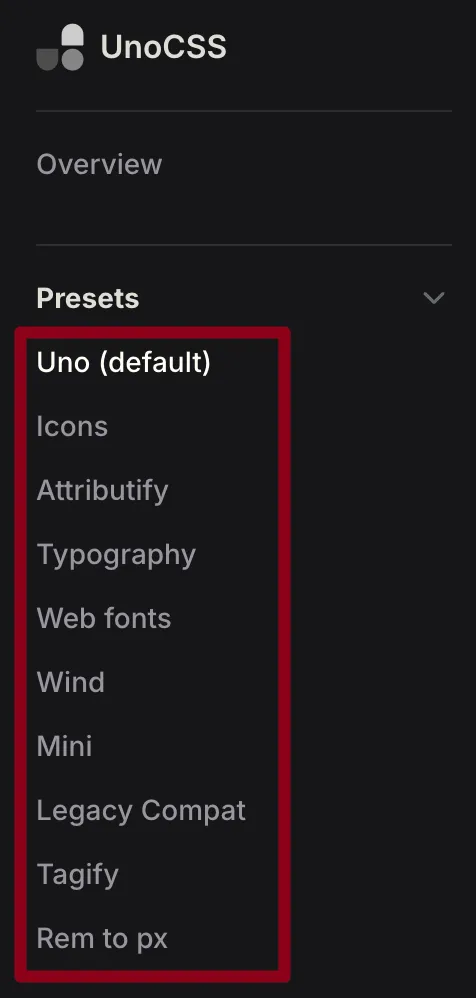Click the UnoCSS logo icon
Image resolution: width=476 pixels, height=998 pixels.
coord(60,47)
